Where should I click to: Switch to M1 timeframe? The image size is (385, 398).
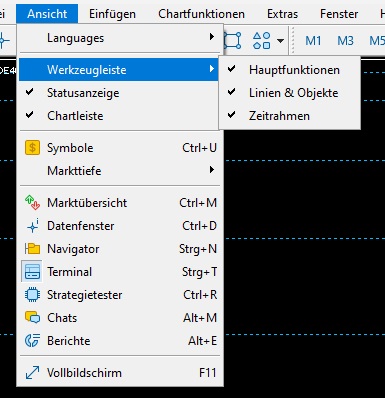coord(313,41)
